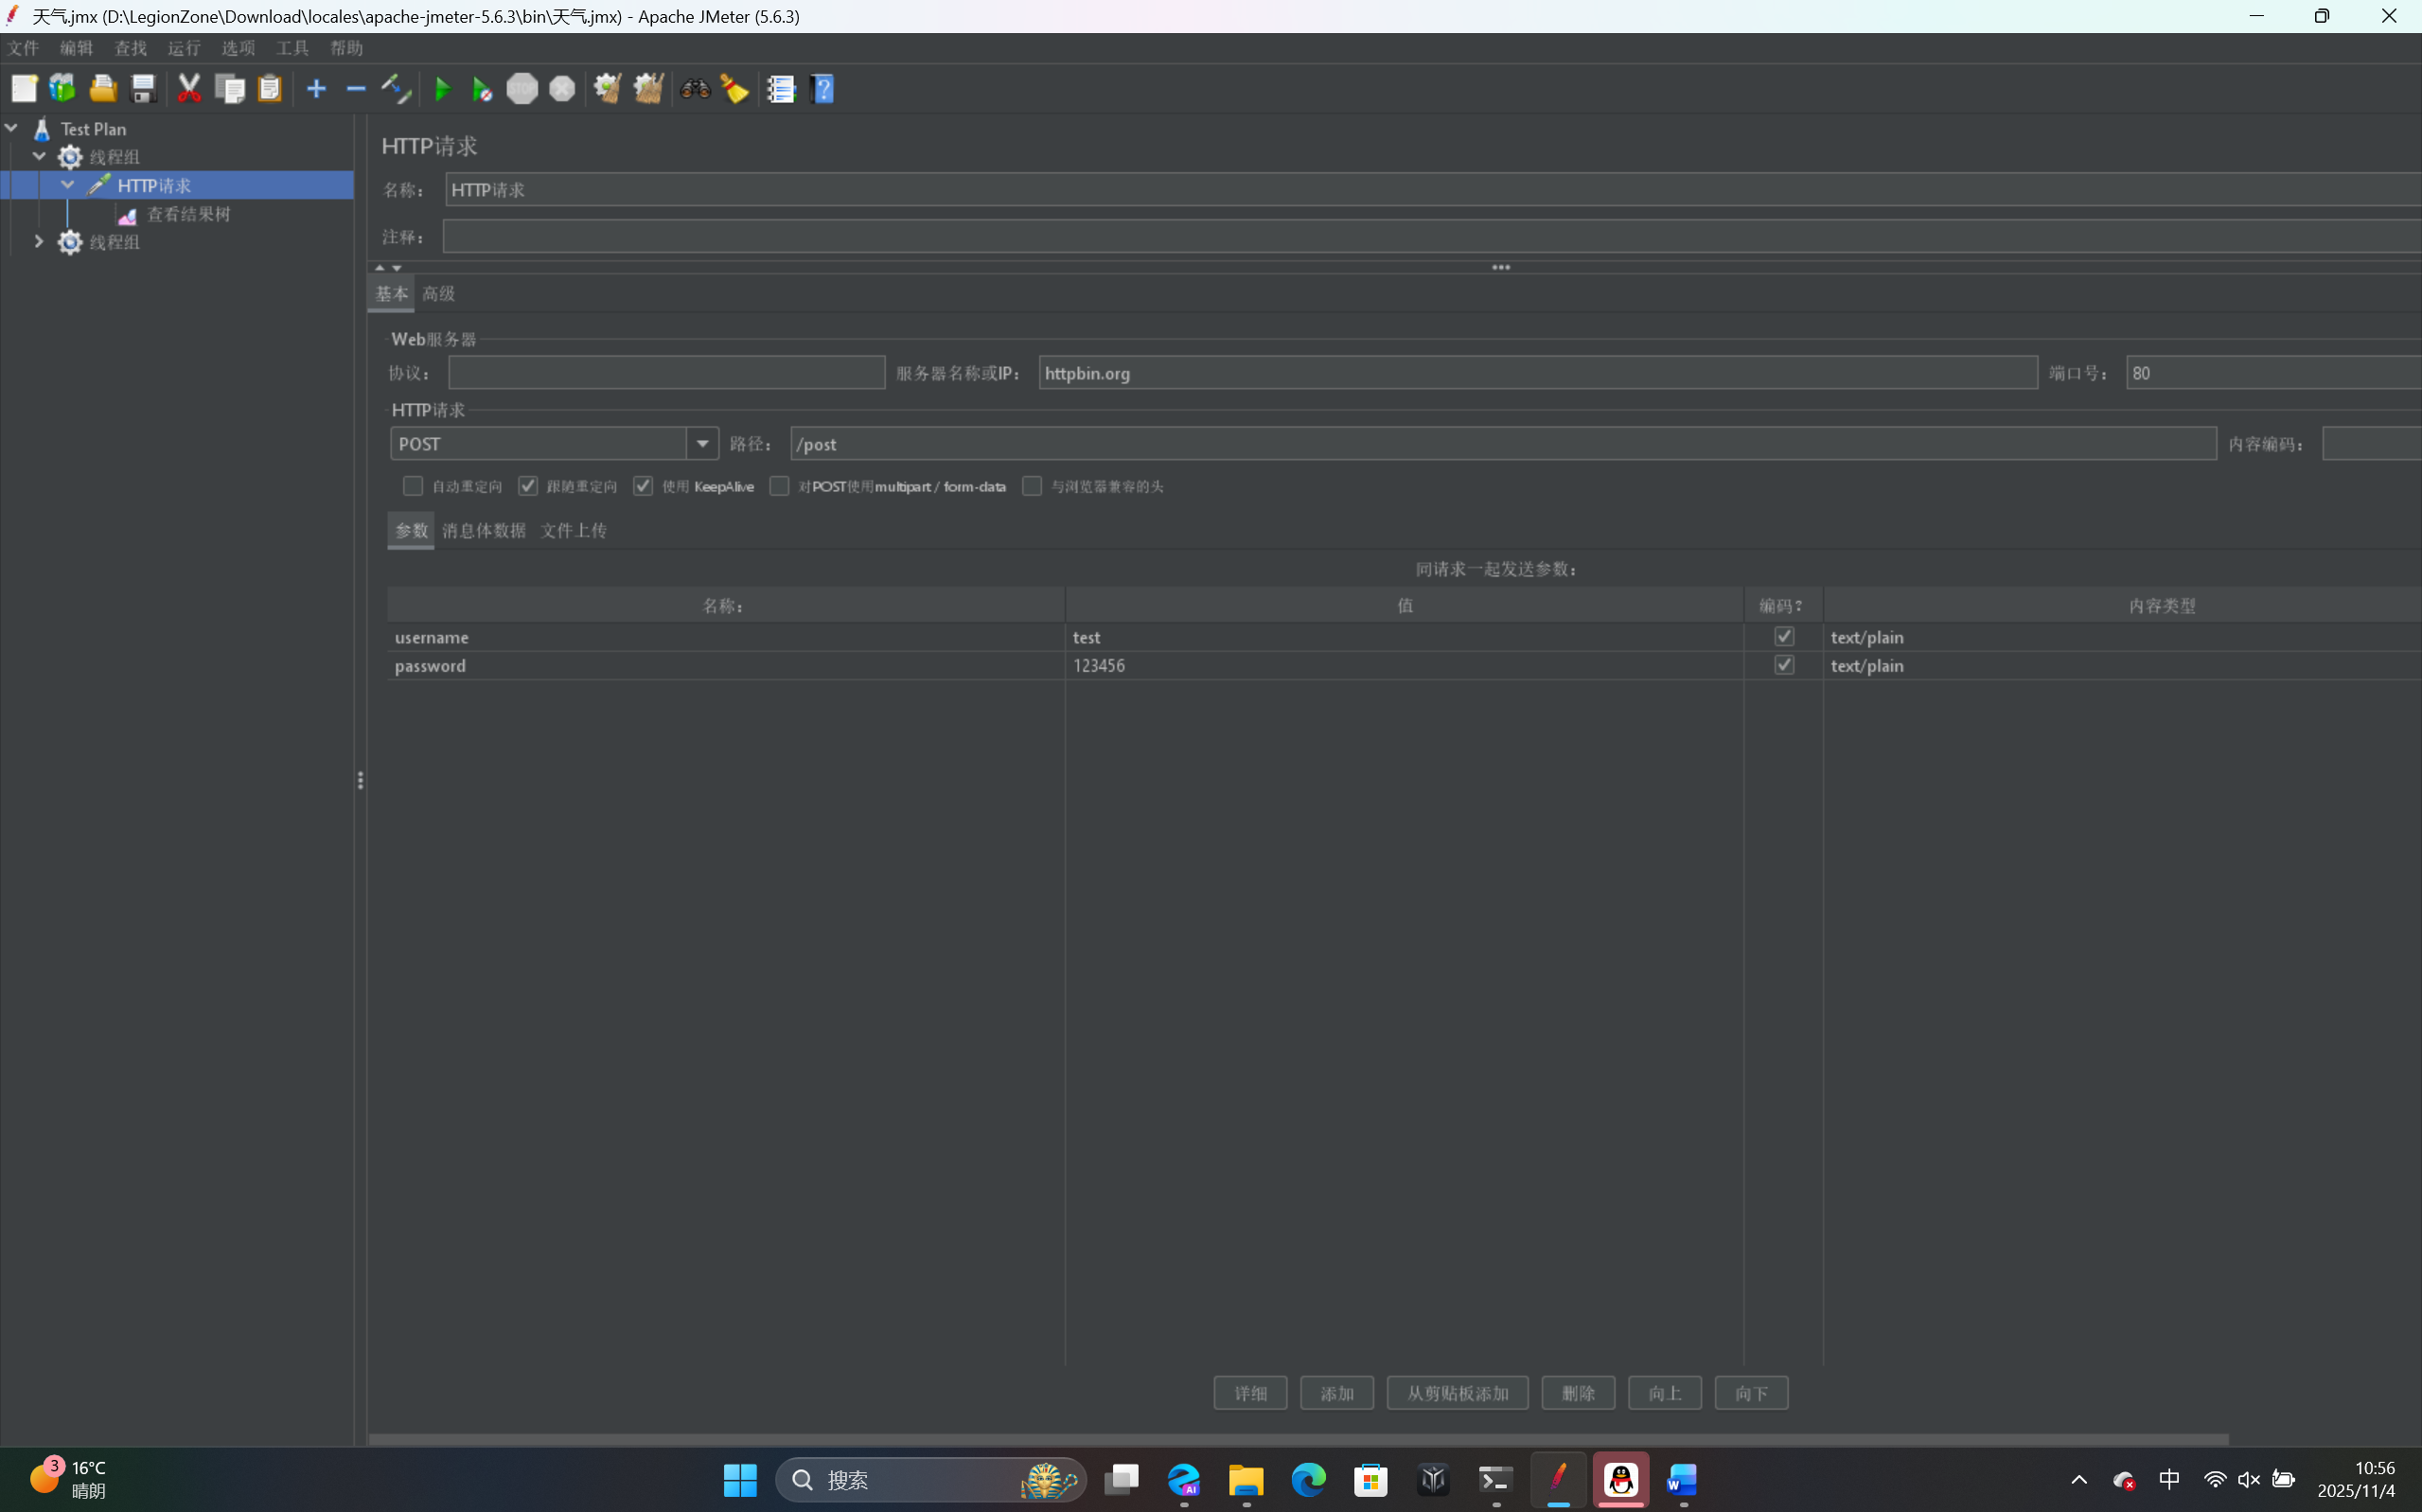Click the blue Help question icon

[823, 89]
